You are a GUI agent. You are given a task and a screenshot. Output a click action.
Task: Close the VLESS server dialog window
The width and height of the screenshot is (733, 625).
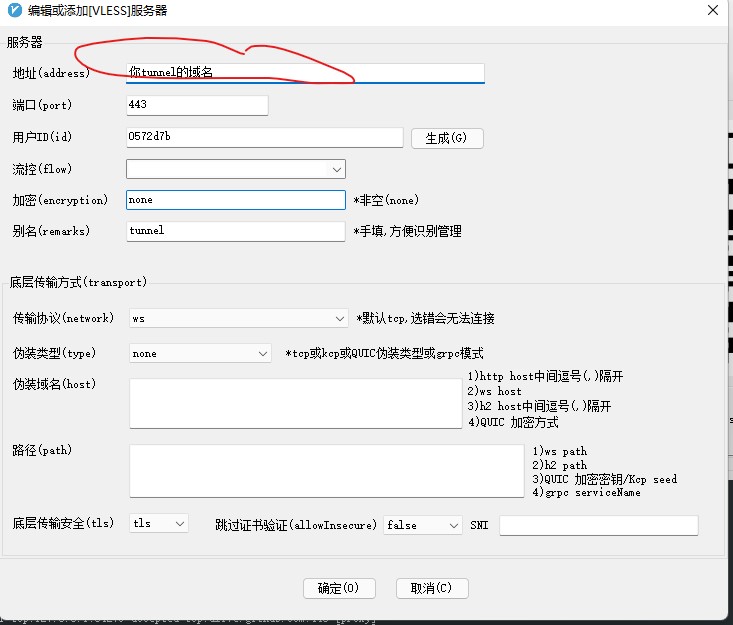point(712,11)
